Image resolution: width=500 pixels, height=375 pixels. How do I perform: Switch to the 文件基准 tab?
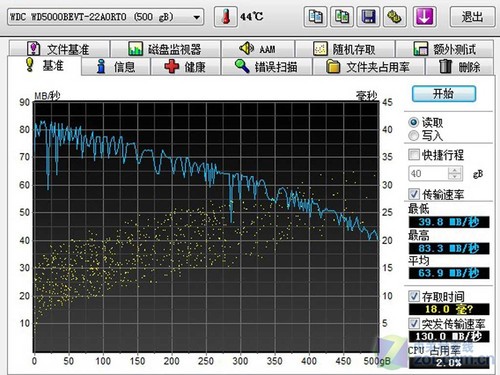[59, 49]
